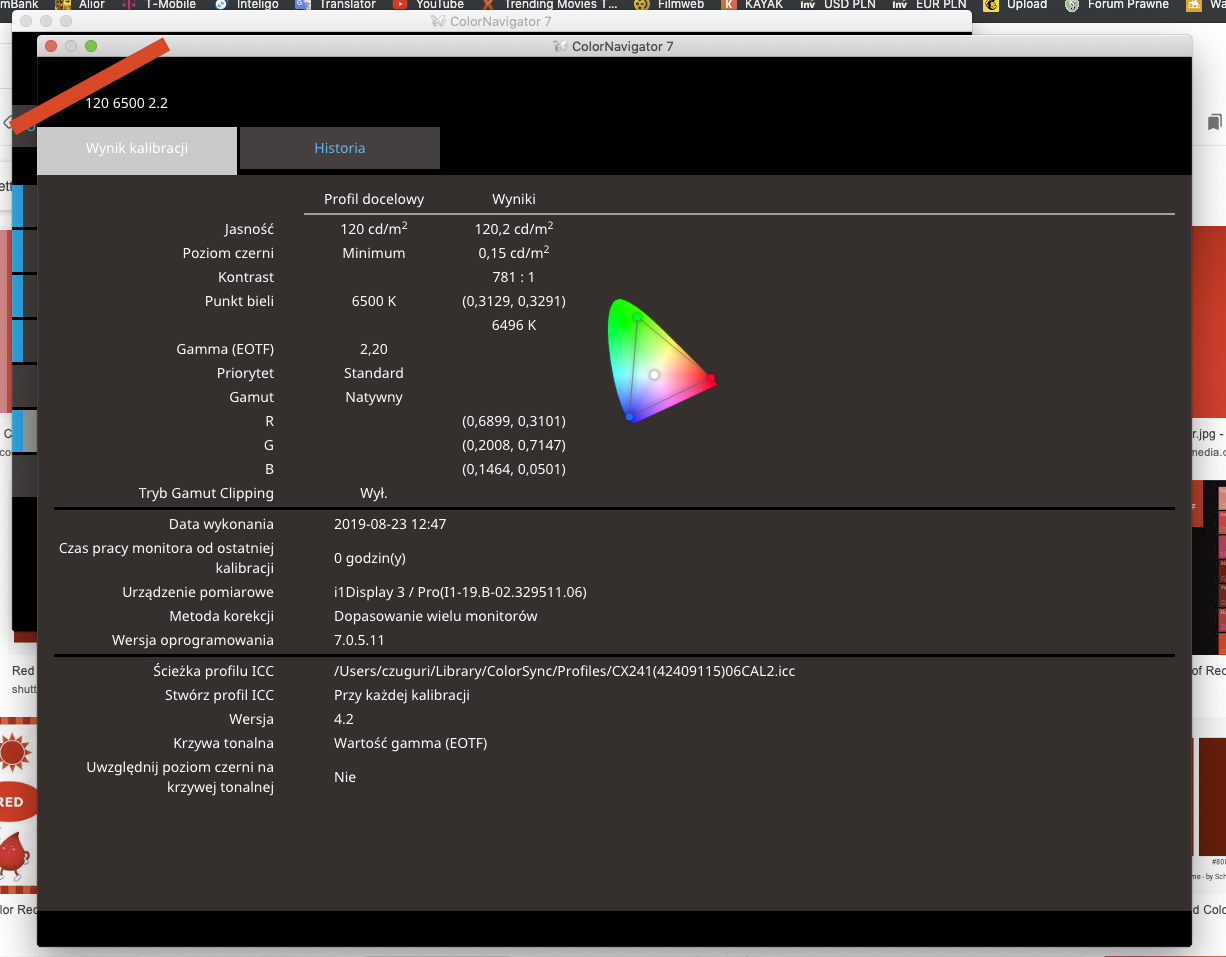Open the Trending Movies bookmark

pyautogui.click(x=560, y=5)
